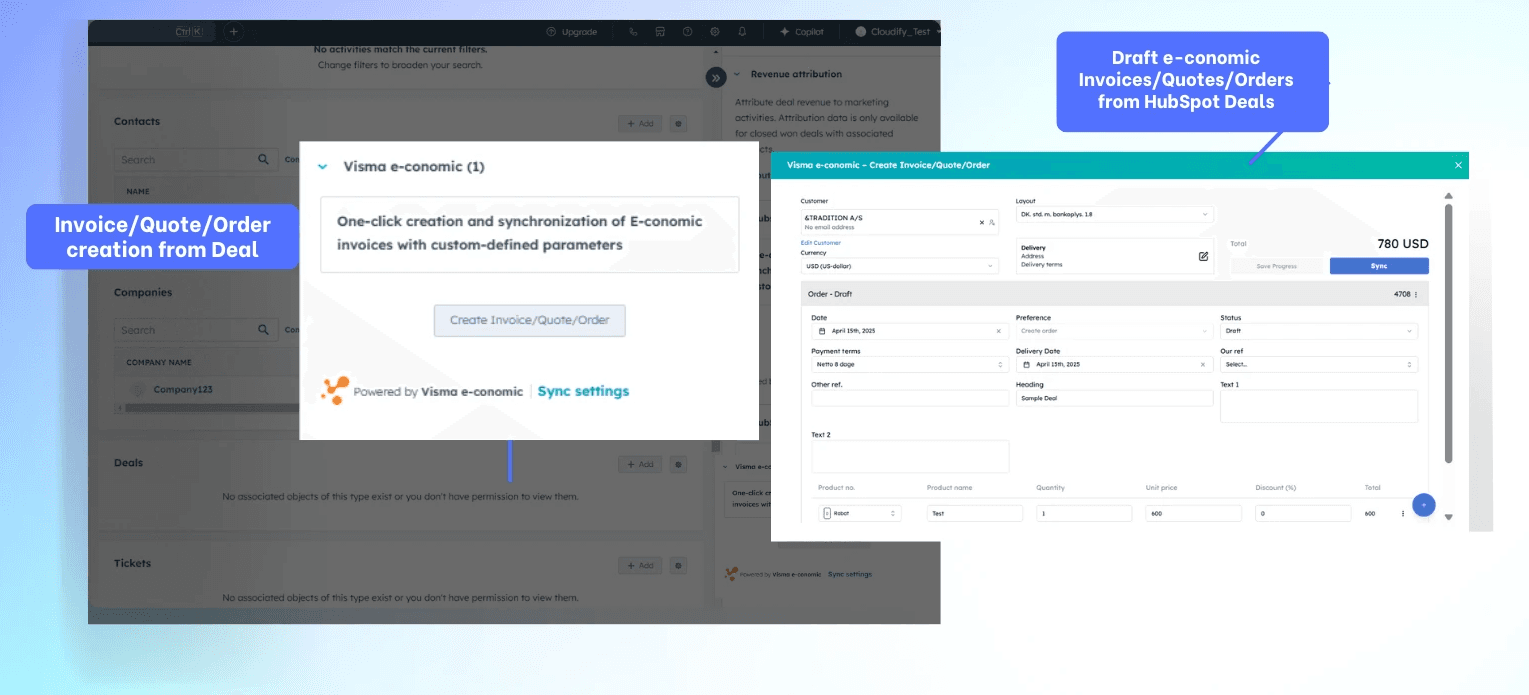This screenshot has width=1529, height=695.
Task: Open the Tickets card settings gear
Action: (x=678, y=566)
